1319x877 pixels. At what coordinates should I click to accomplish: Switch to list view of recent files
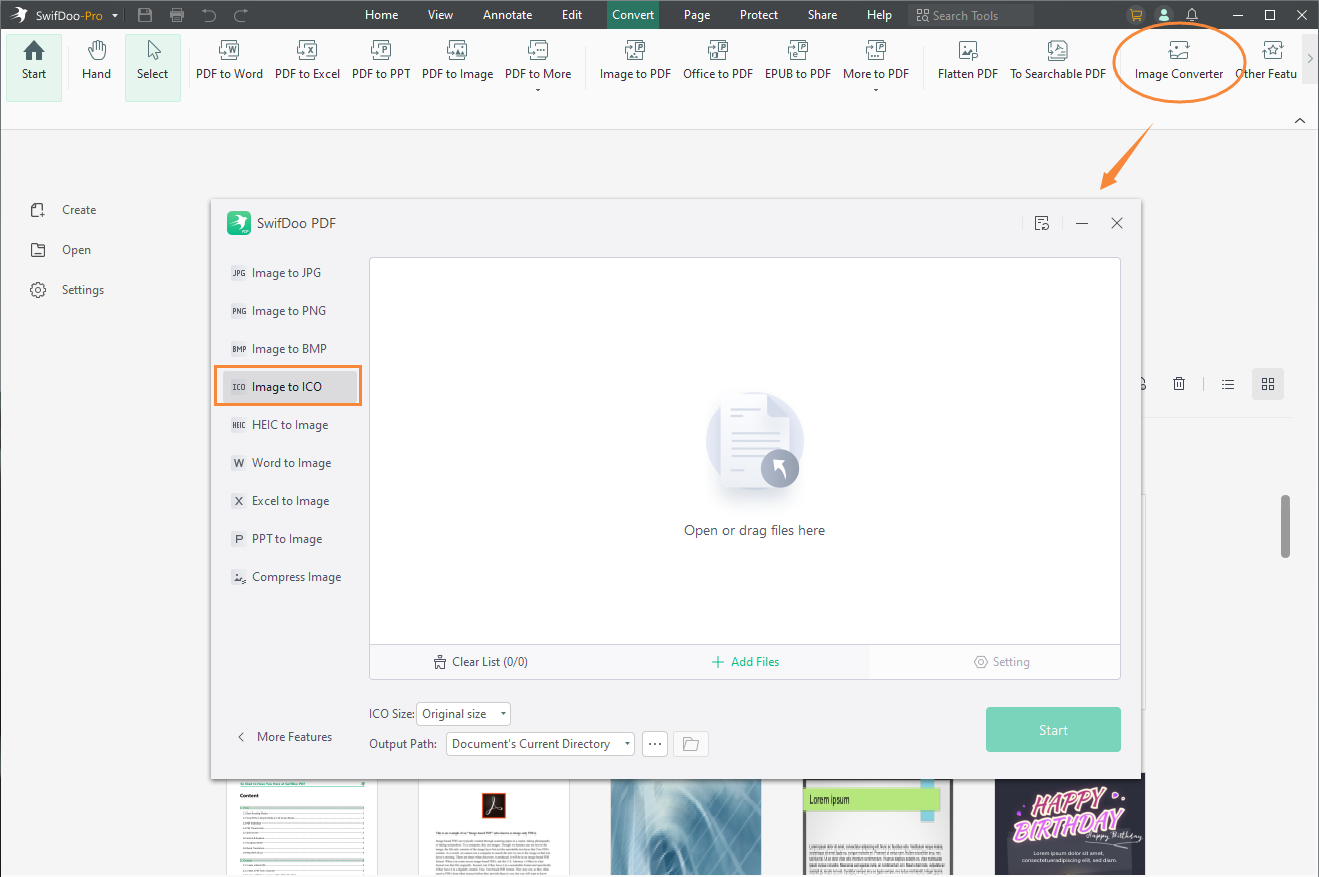(x=1228, y=384)
